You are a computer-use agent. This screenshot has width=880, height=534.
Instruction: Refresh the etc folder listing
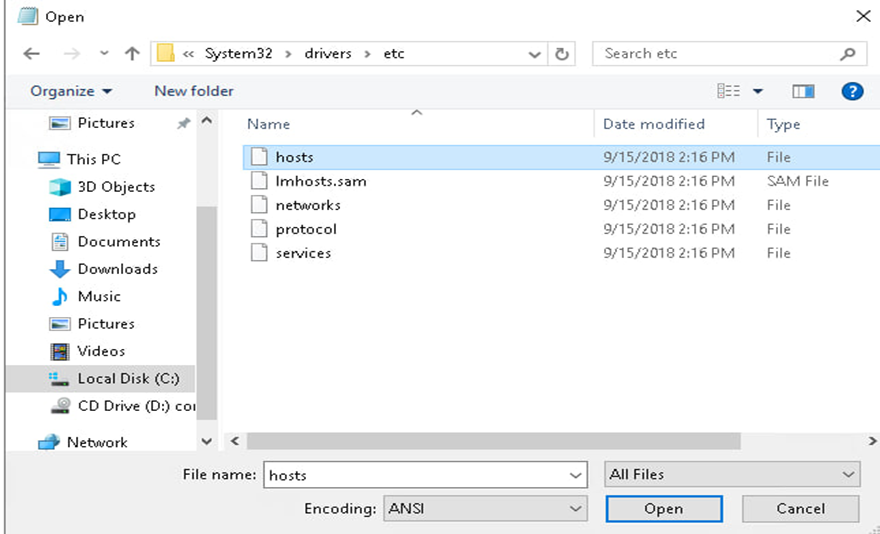pos(562,54)
